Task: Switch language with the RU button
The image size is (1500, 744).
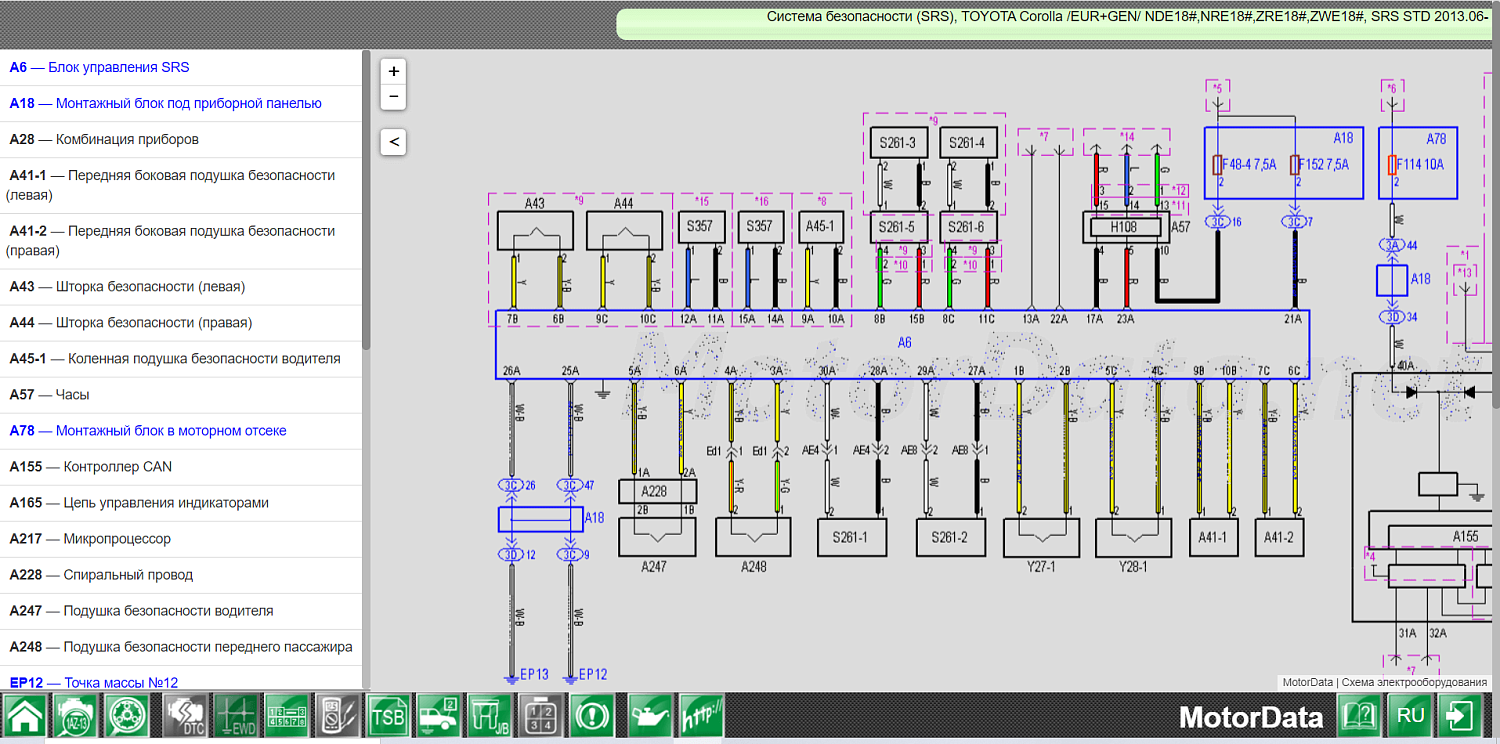Action: (1410, 716)
